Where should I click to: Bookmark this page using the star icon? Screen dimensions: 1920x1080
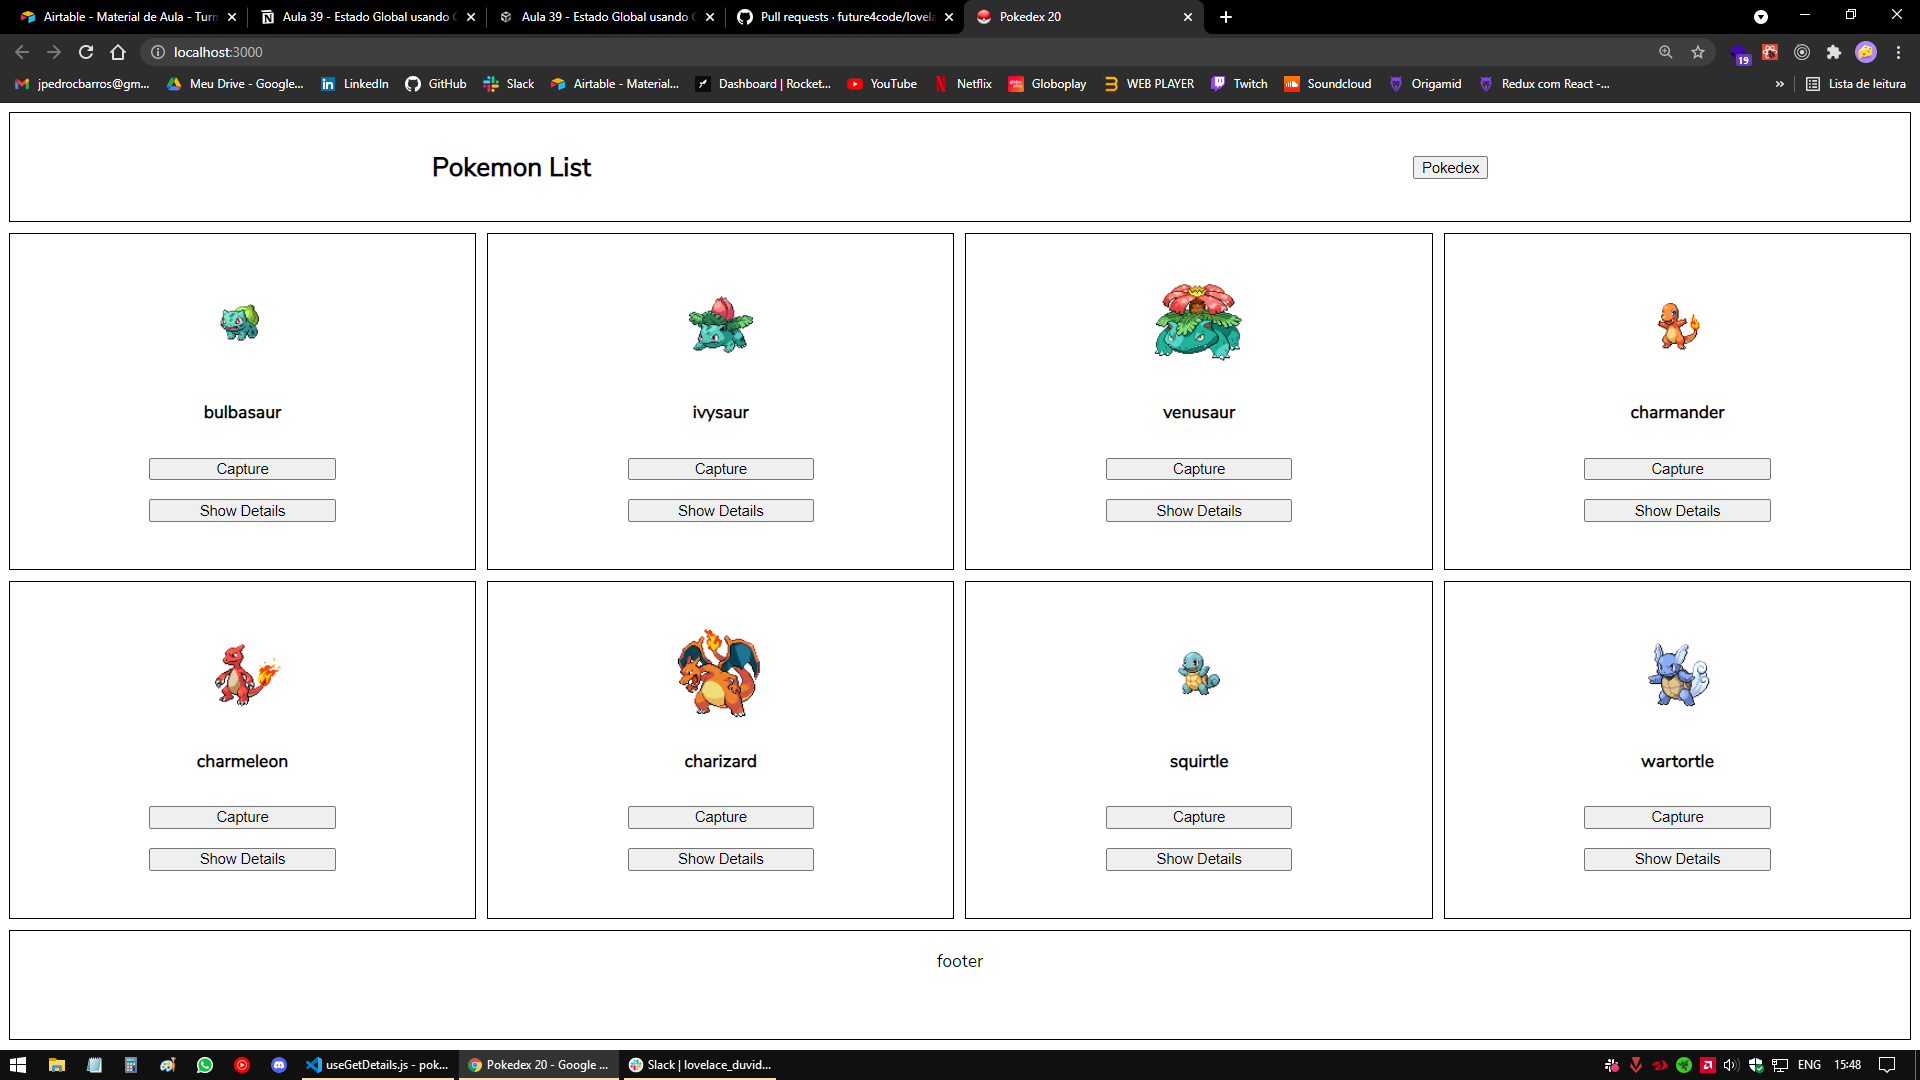(1697, 52)
